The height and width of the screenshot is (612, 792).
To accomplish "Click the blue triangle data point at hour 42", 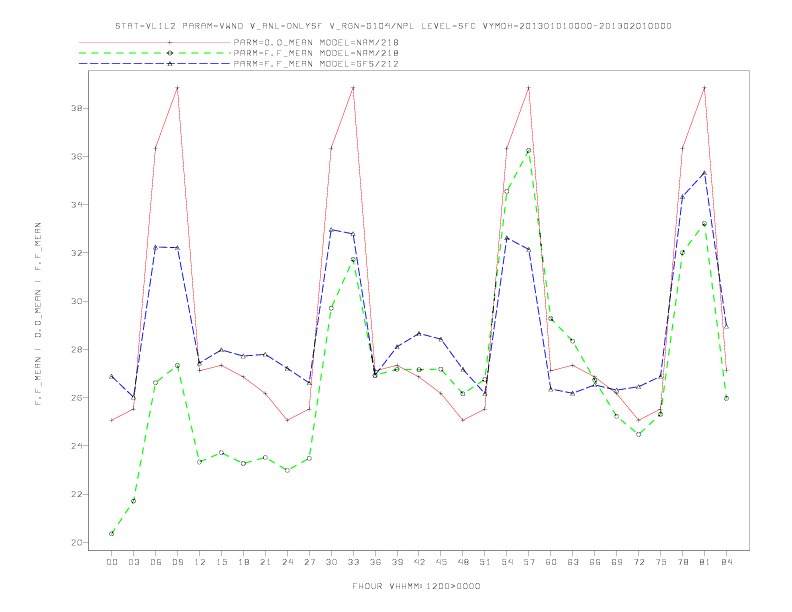I will (419, 333).
